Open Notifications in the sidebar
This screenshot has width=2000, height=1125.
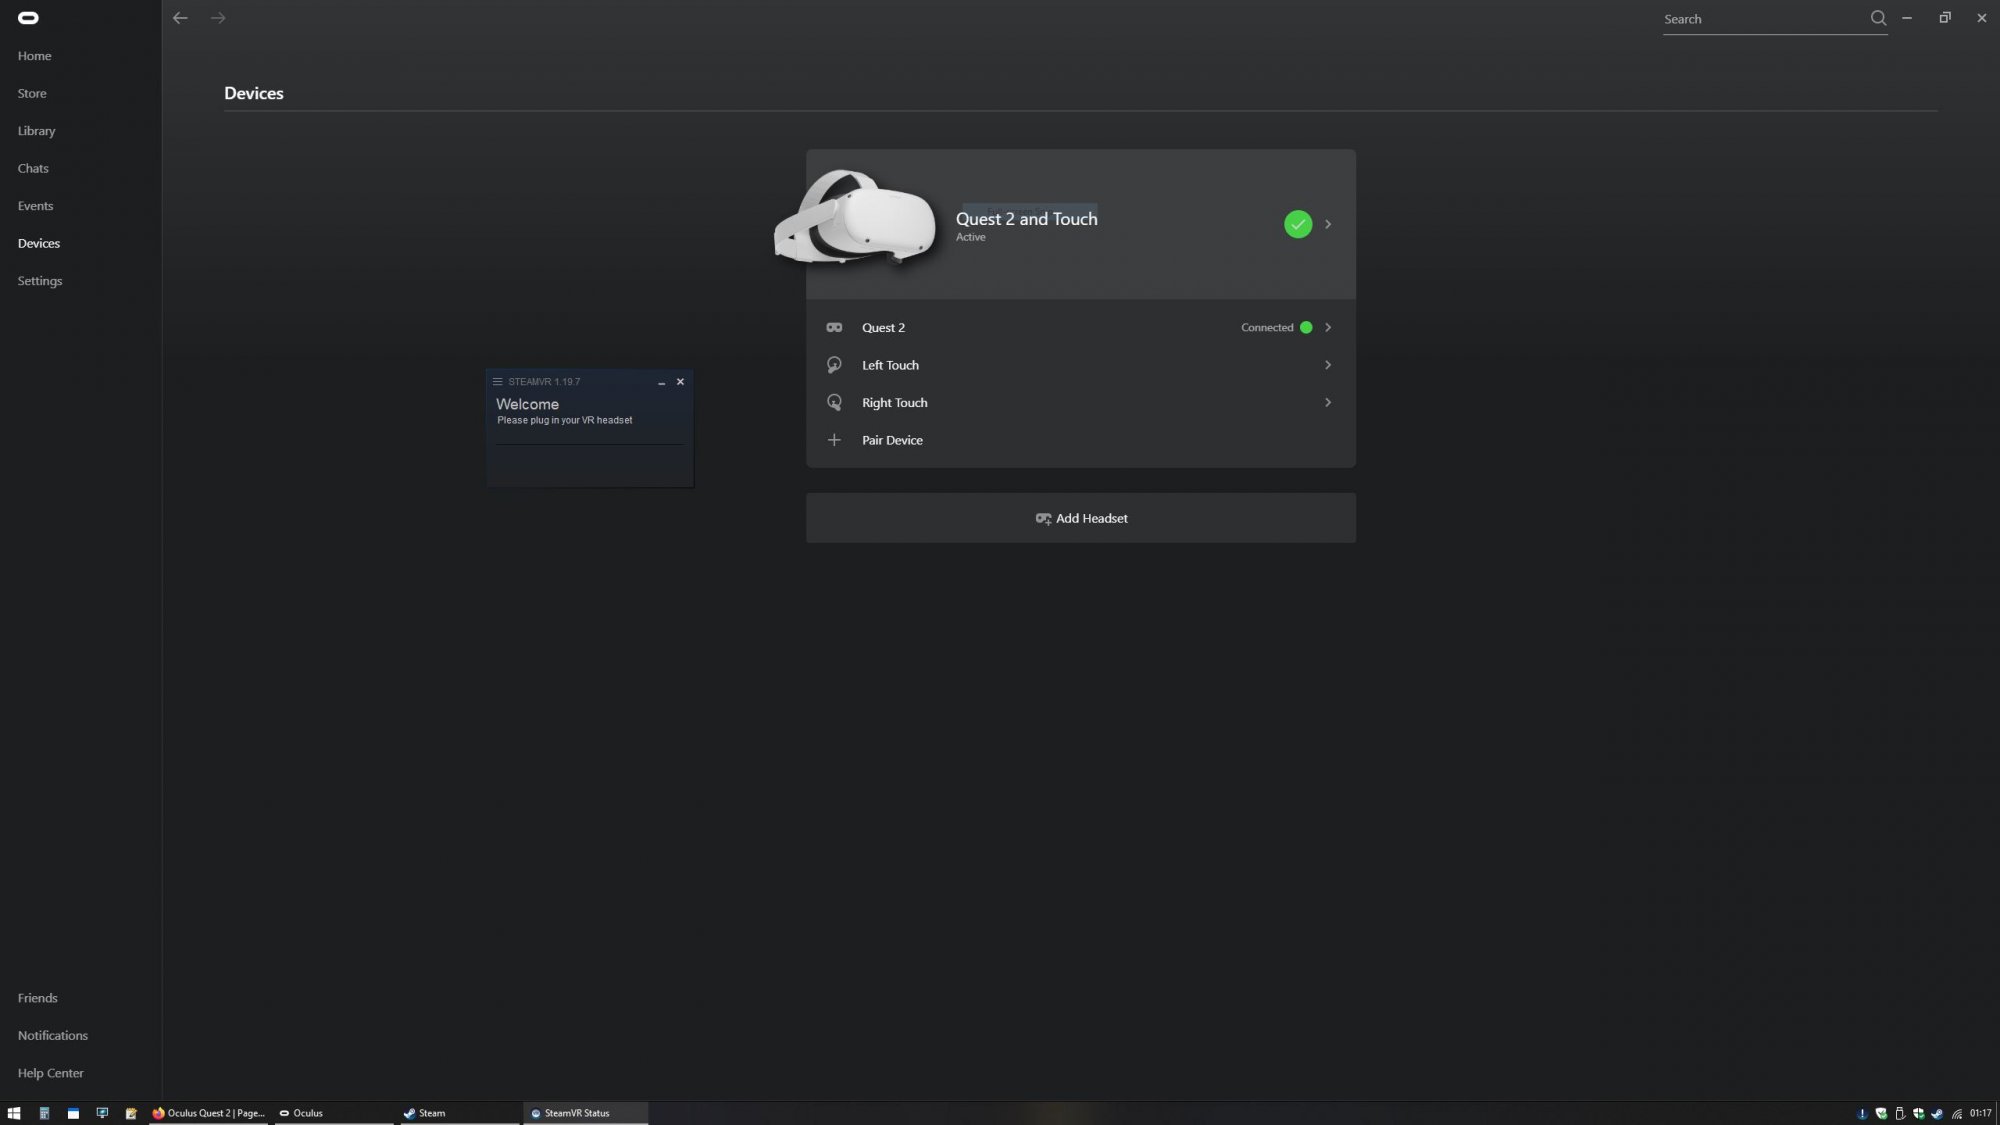point(53,1036)
